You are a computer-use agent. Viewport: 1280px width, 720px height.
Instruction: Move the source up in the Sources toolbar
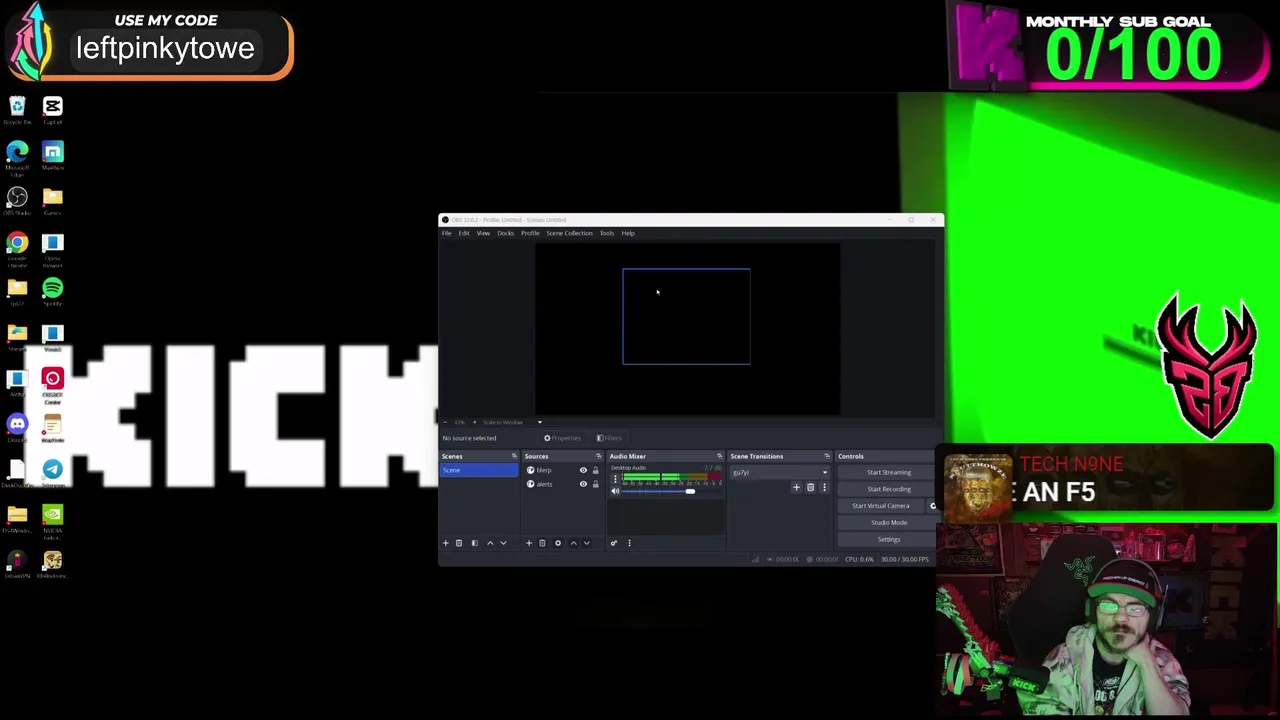click(573, 543)
